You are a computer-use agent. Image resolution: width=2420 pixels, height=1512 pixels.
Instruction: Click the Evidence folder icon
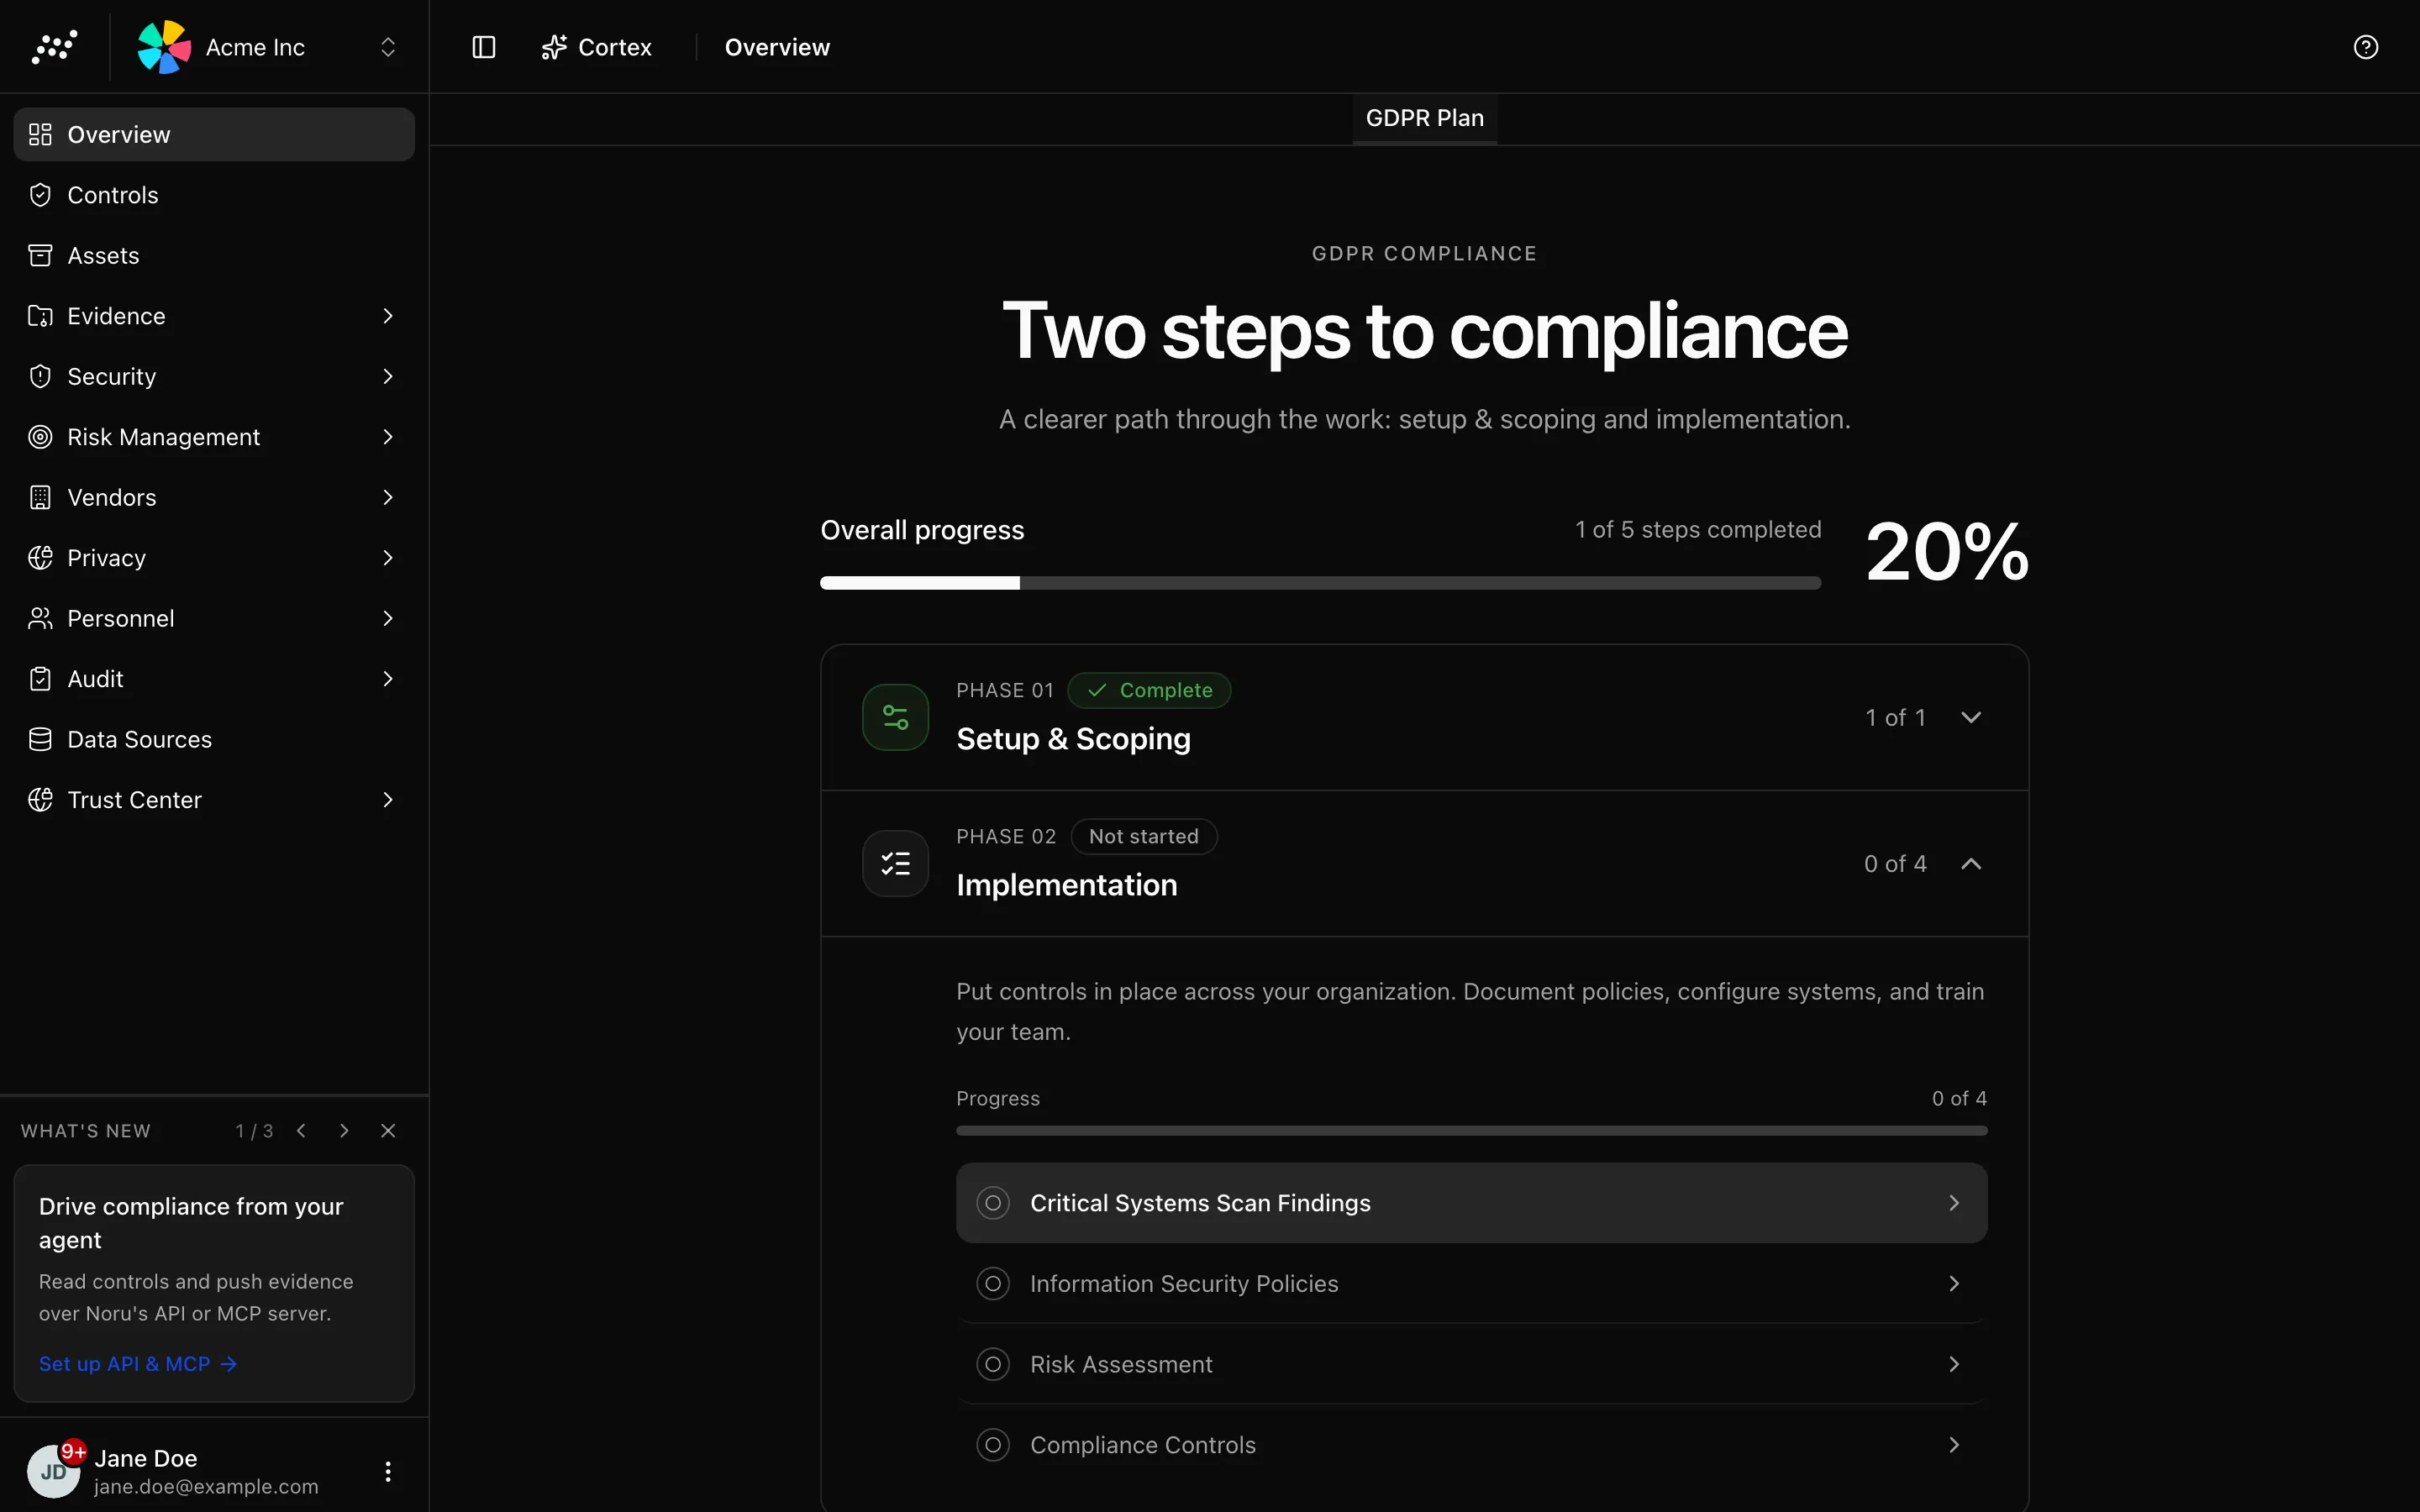40,316
